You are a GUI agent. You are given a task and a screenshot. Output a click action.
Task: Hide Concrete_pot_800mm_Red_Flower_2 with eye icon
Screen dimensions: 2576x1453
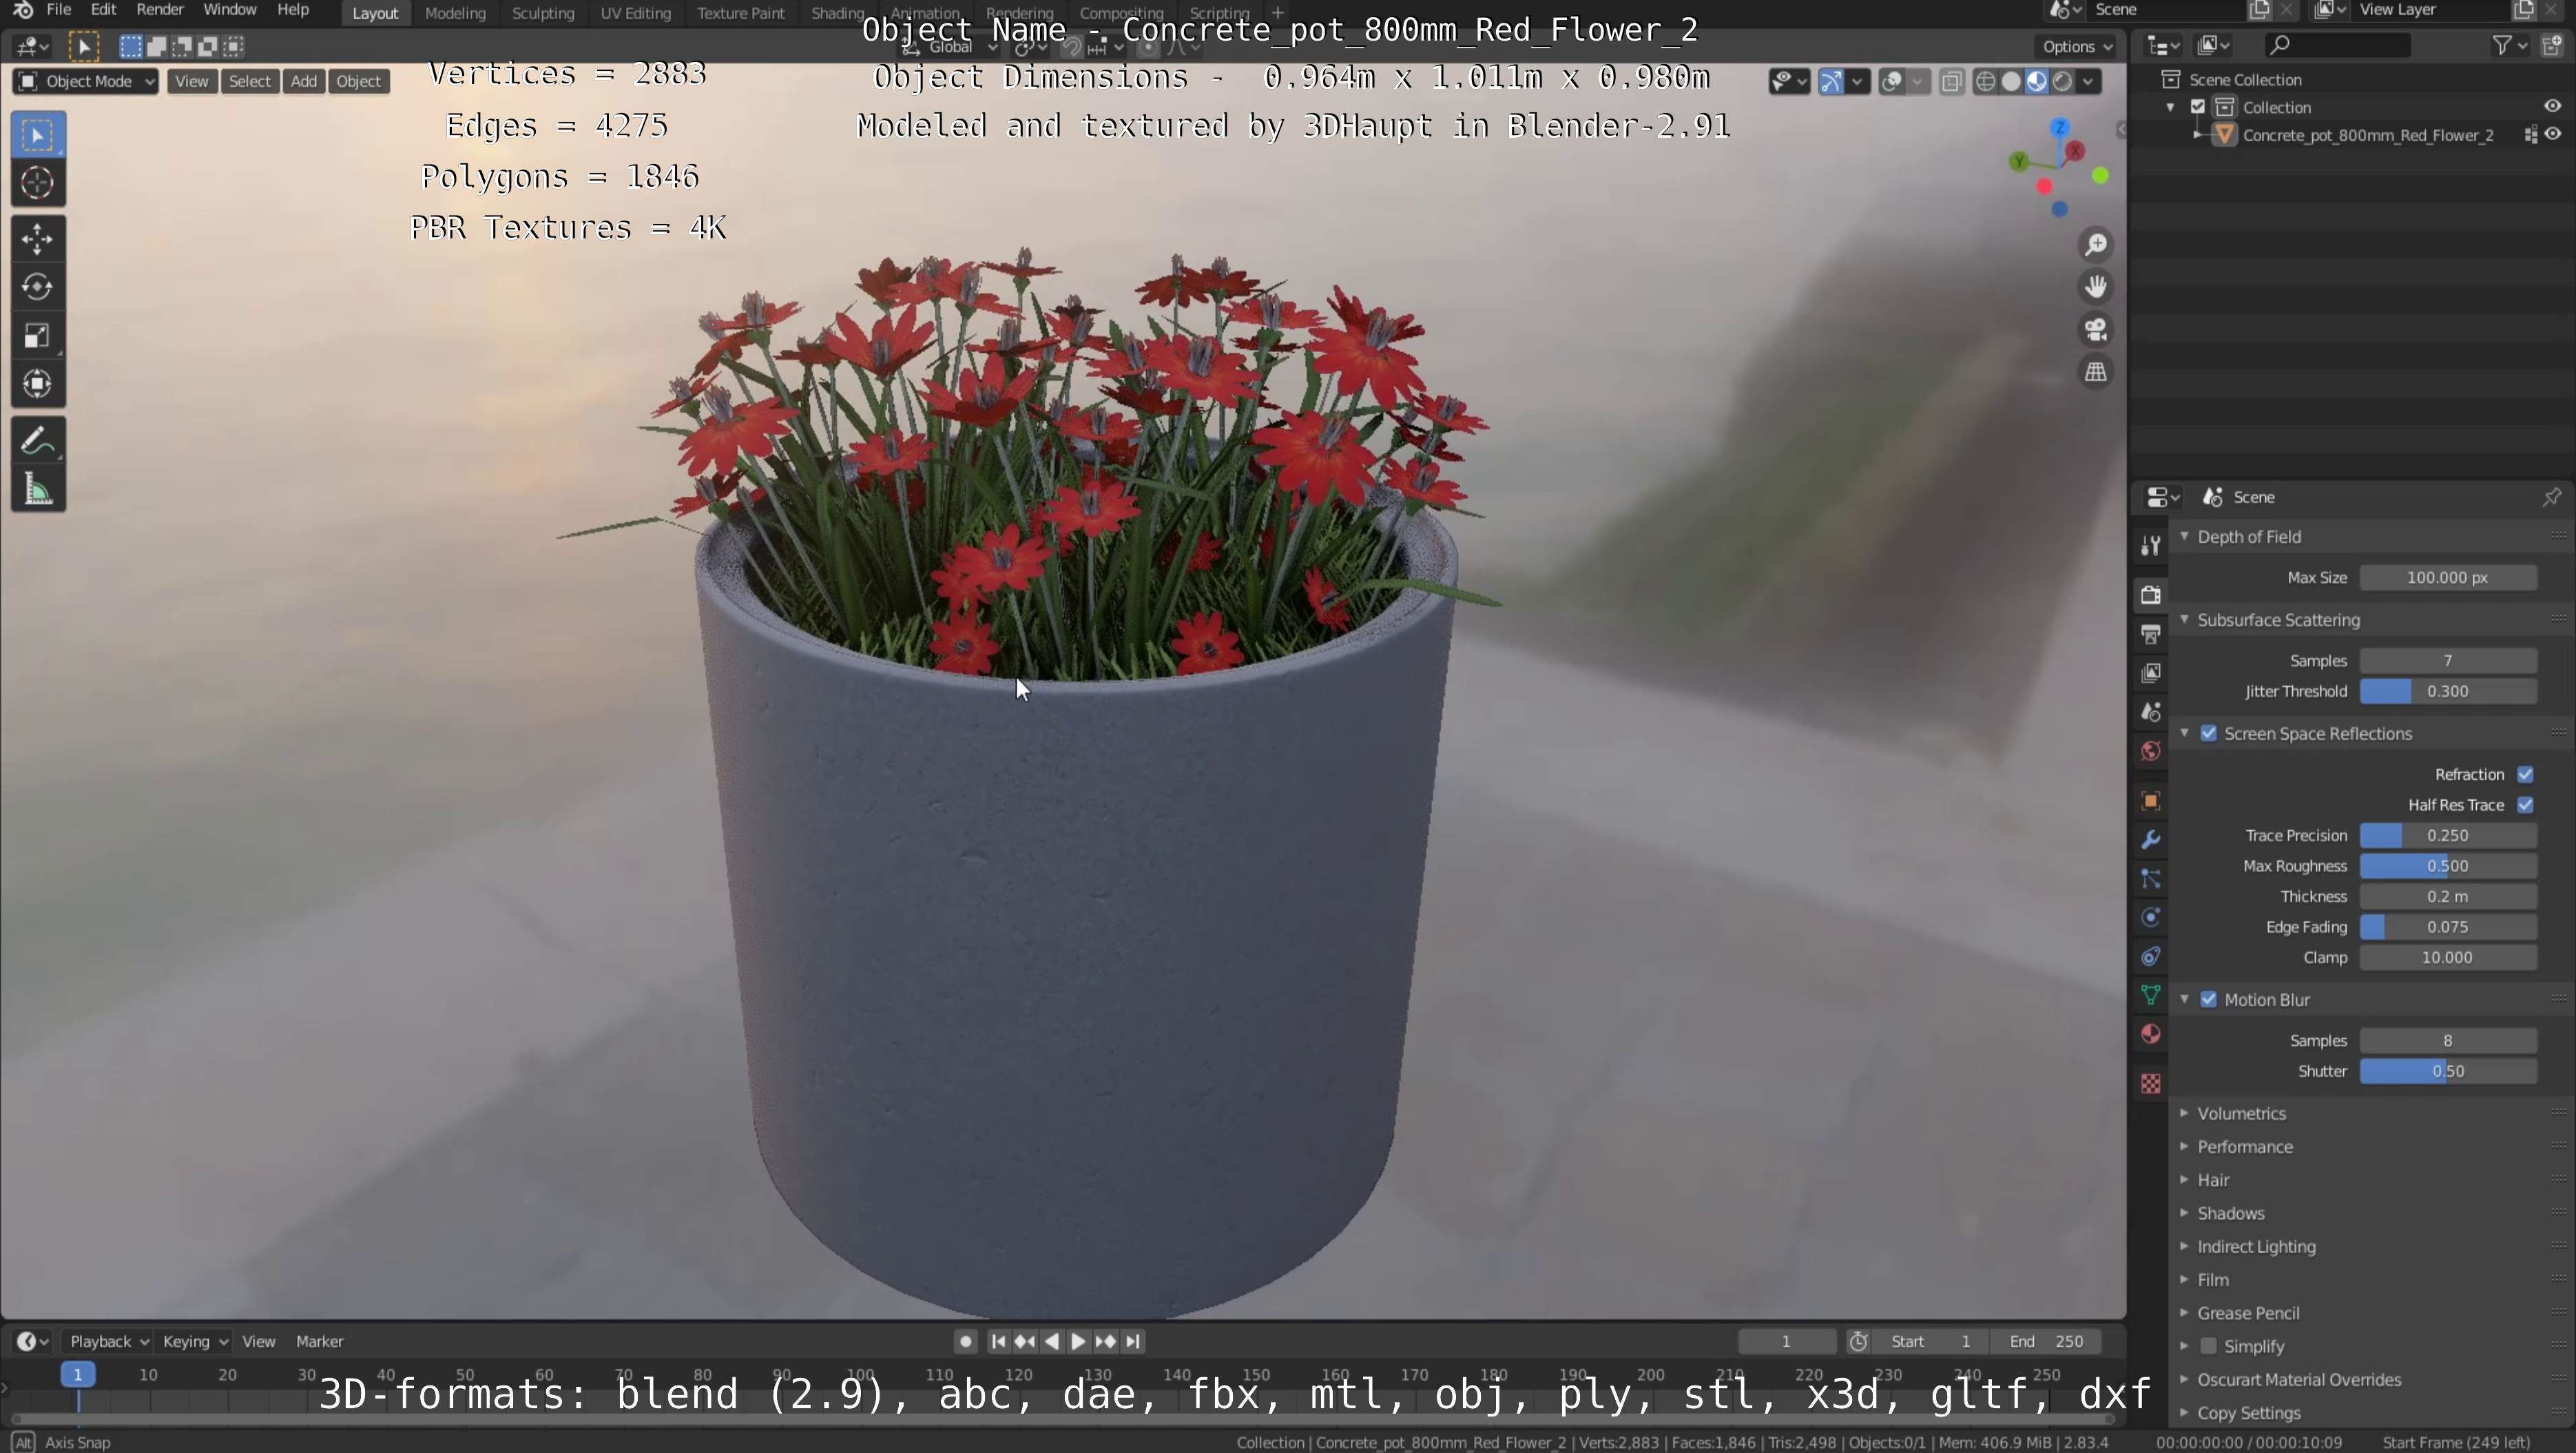click(x=2552, y=135)
